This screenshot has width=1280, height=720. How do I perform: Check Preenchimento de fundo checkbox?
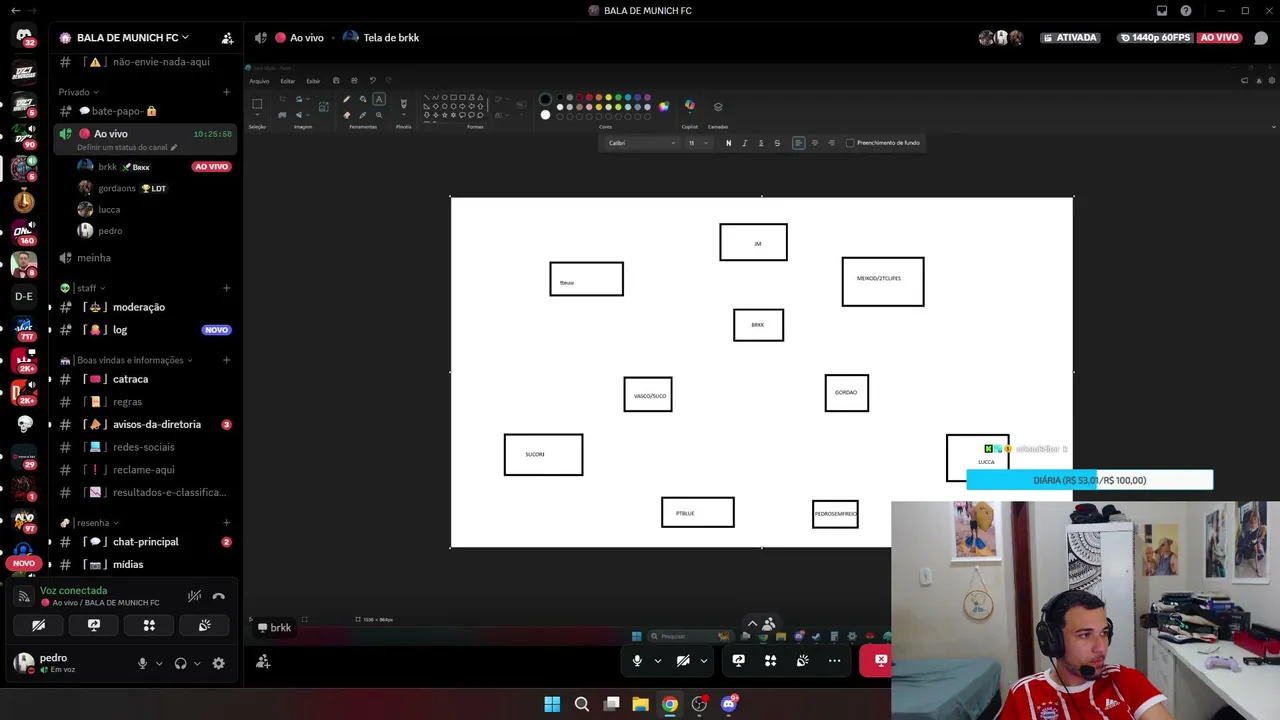coord(850,143)
